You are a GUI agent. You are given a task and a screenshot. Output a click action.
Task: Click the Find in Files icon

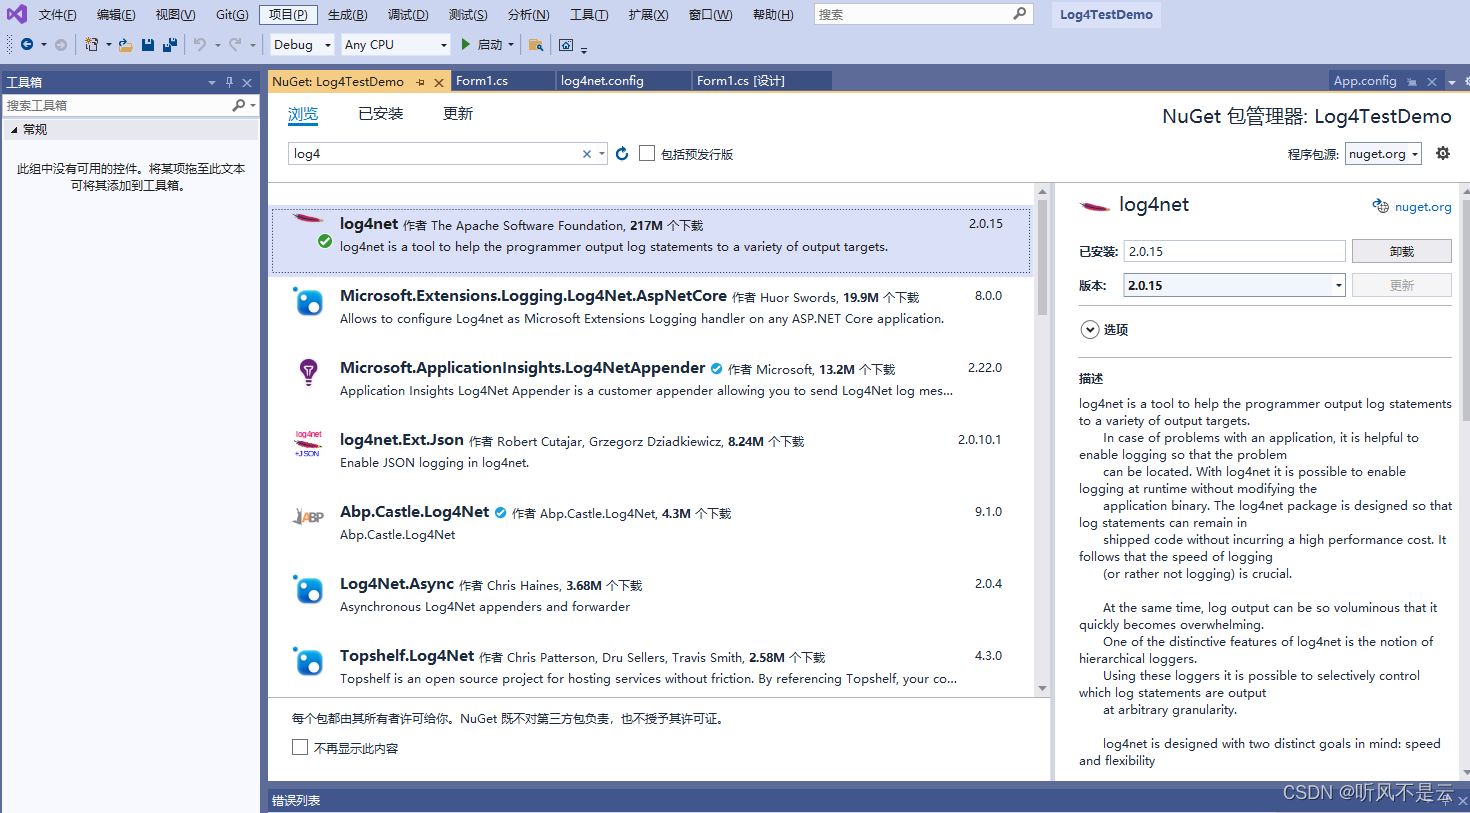tap(536, 44)
